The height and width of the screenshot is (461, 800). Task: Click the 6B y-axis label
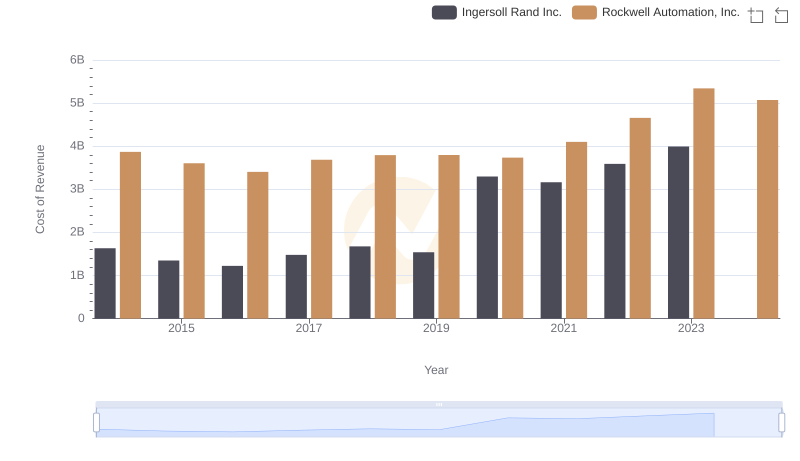[x=77, y=60]
